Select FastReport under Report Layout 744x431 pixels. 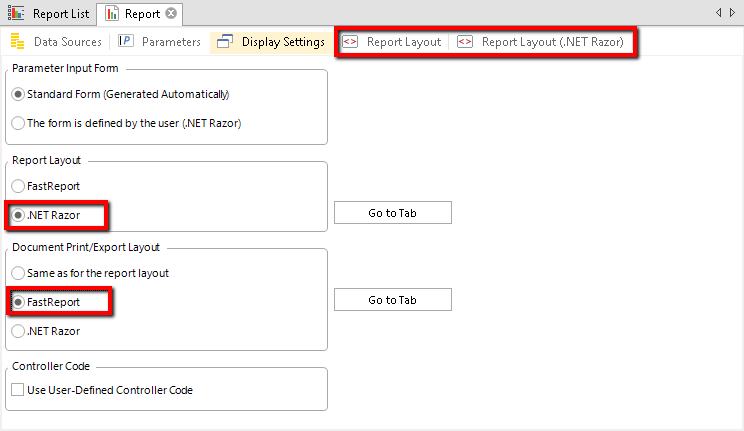[x=18, y=186]
